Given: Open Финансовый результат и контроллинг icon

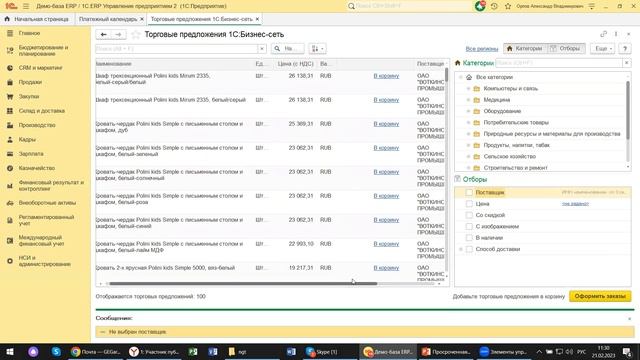Looking at the screenshot, I should click(x=10, y=186).
